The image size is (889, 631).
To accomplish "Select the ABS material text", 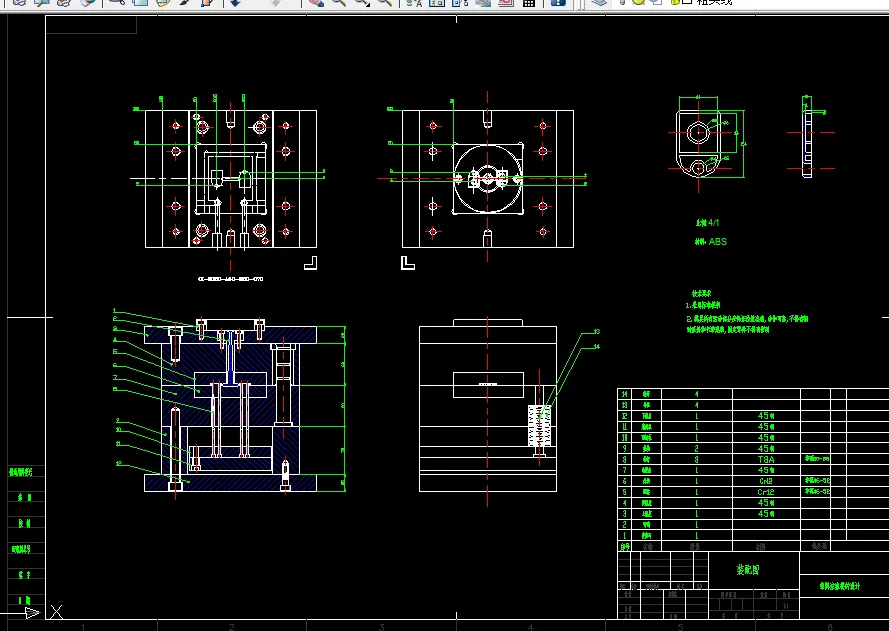I will click(x=718, y=242).
